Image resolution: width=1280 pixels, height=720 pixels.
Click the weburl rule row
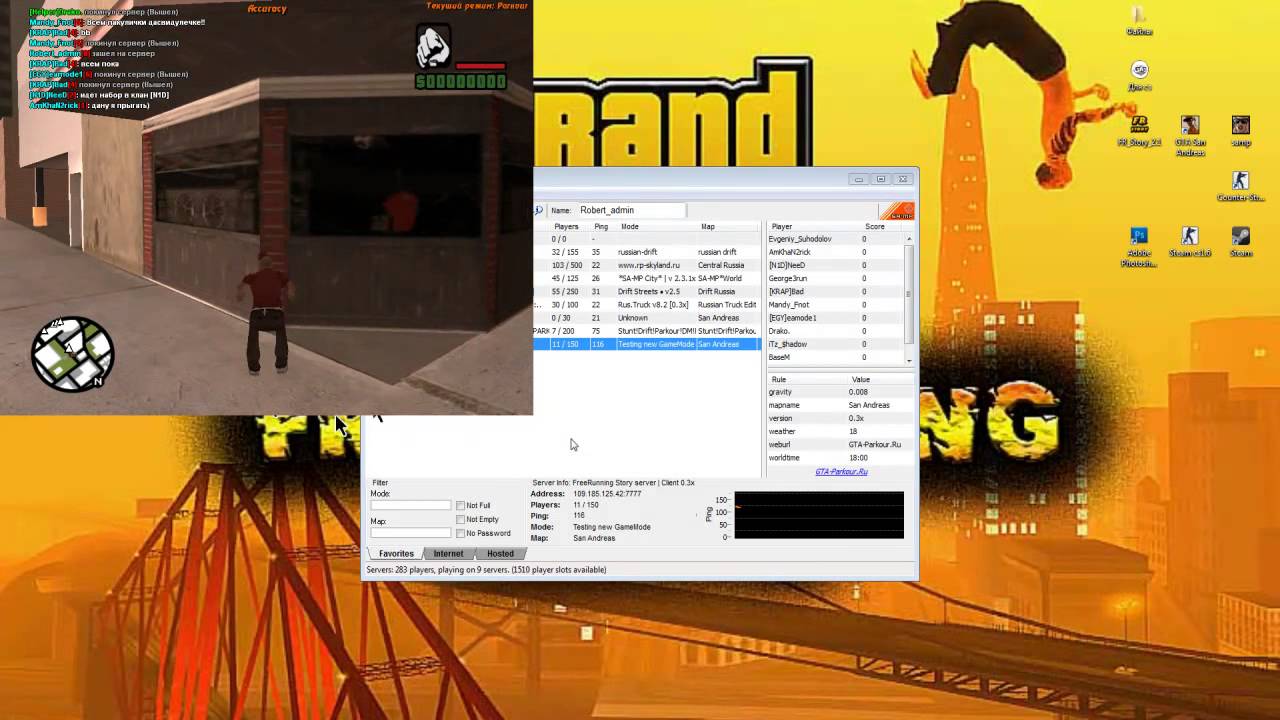840,444
